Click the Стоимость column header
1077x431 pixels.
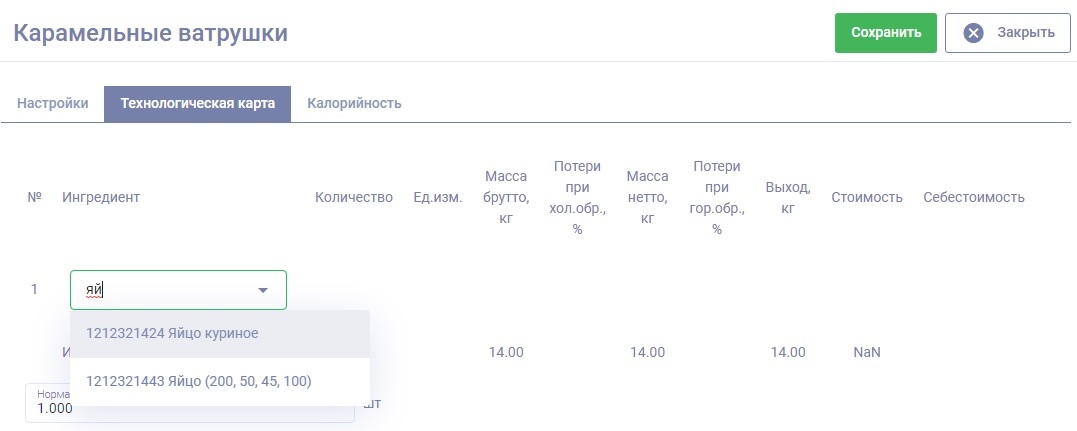(866, 197)
